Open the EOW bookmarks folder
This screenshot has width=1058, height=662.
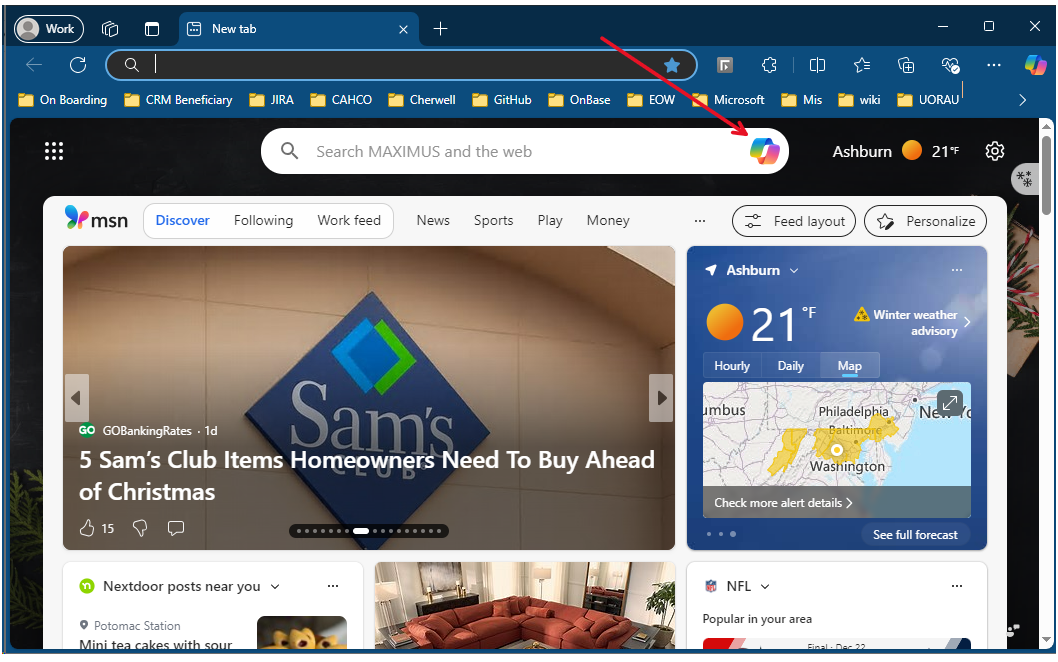click(x=650, y=100)
